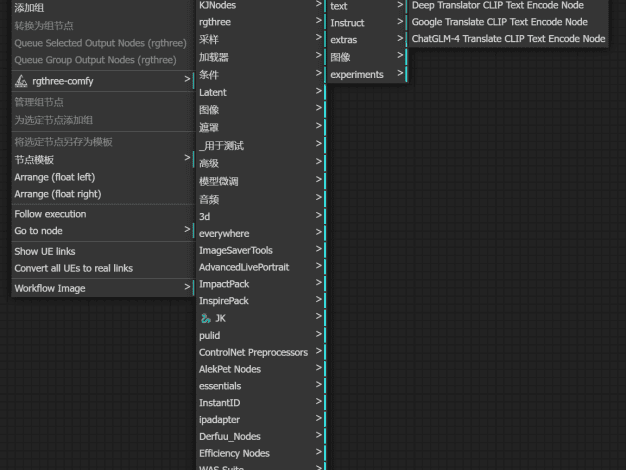Viewport: 626px width, 470px height.
Task: Expand the ImpactPack category
Action: pyautogui.click(x=261, y=284)
